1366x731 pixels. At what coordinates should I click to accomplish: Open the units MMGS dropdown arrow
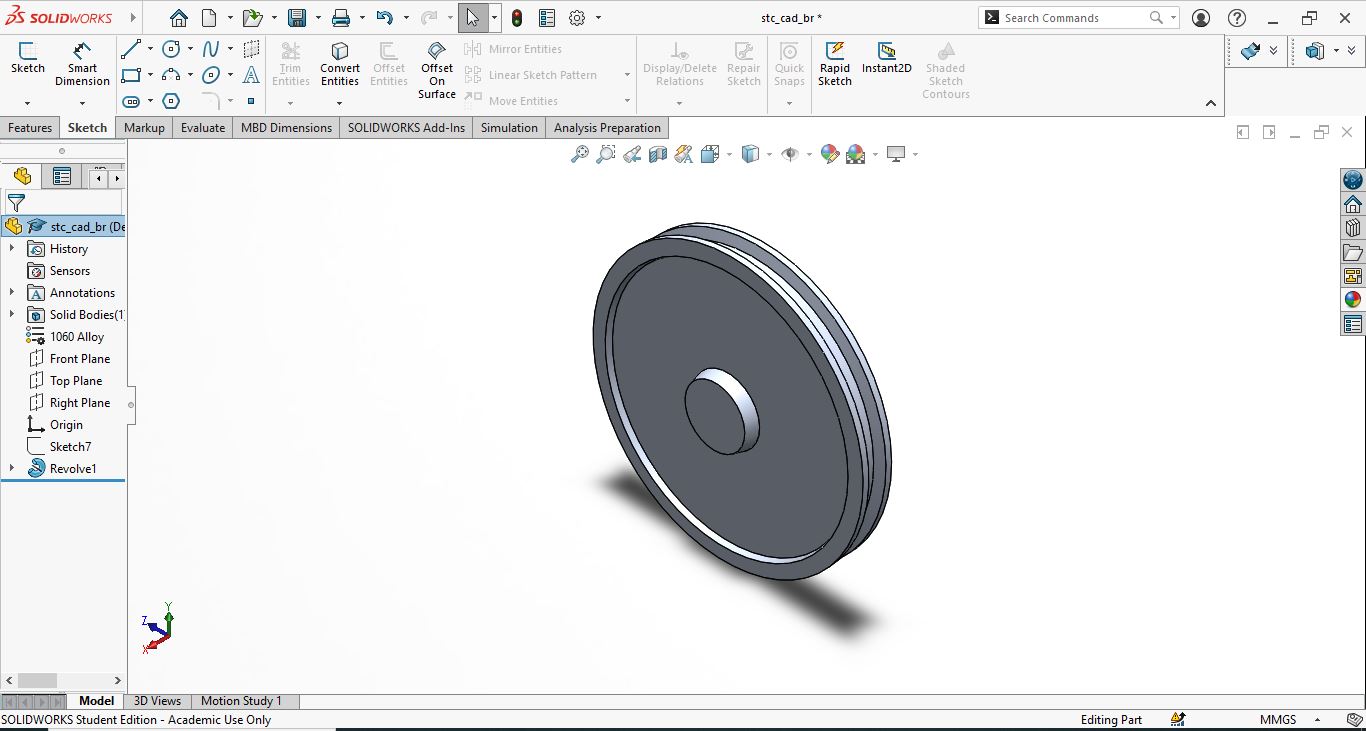(x=1317, y=720)
